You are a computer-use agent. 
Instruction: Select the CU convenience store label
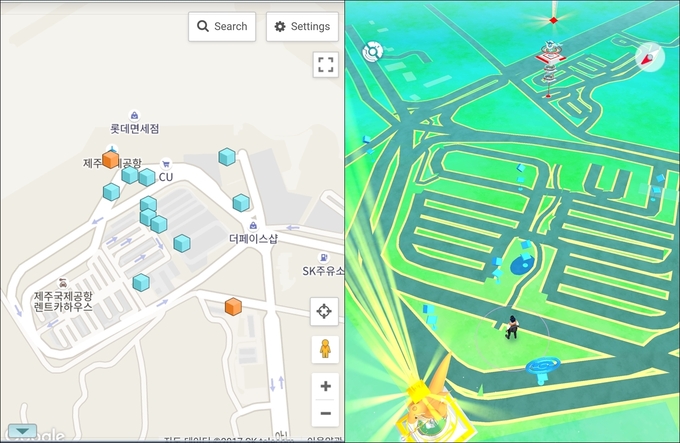pyautogui.click(x=166, y=177)
